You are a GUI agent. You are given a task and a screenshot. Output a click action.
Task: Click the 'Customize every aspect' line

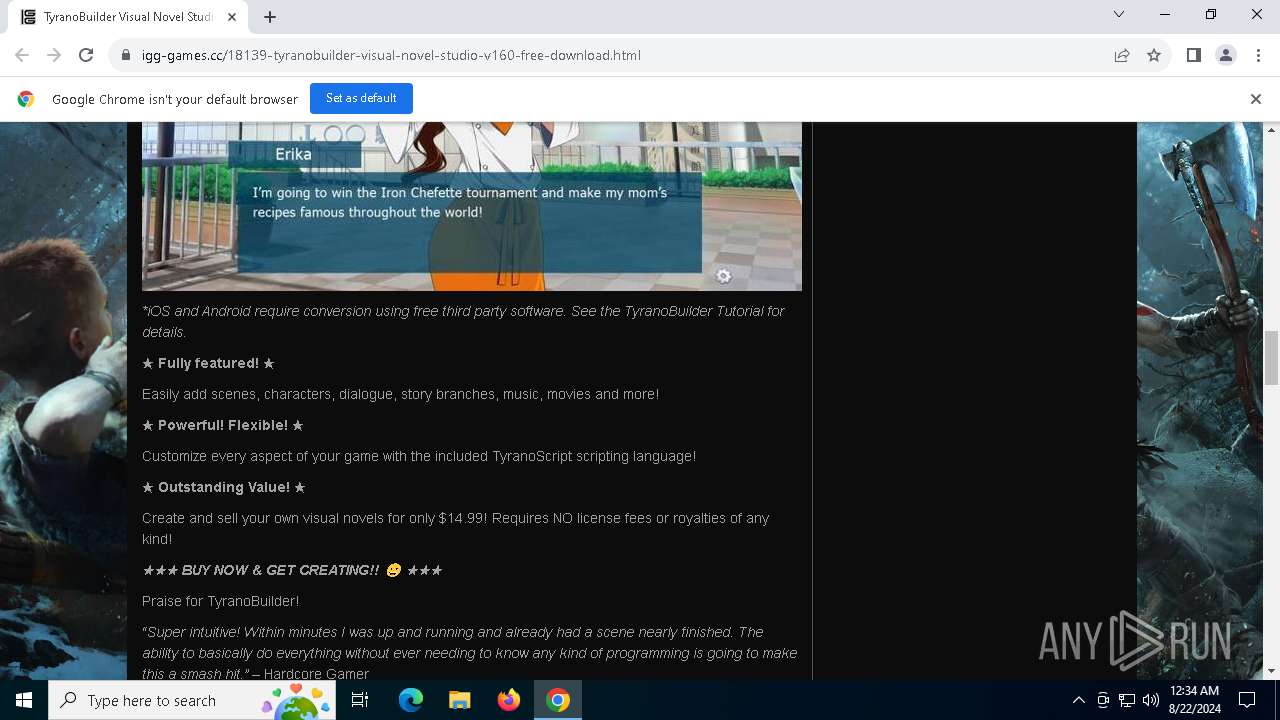click(419, 456)
